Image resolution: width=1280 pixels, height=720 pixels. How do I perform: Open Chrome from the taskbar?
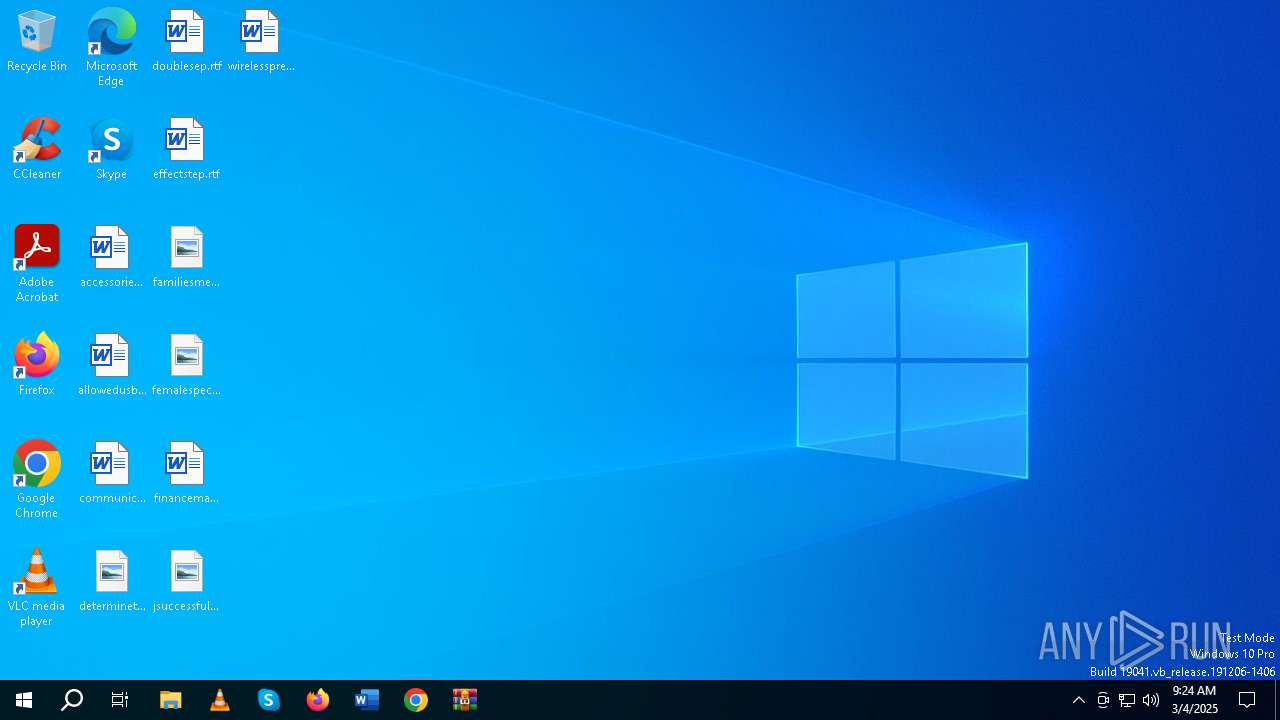pyautogui.click(x=416, y=700)
